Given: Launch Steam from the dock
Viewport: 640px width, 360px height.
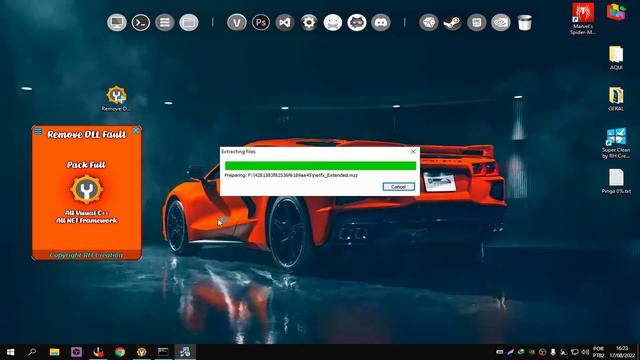Looking at the screenshot, I should click(453, 22).
